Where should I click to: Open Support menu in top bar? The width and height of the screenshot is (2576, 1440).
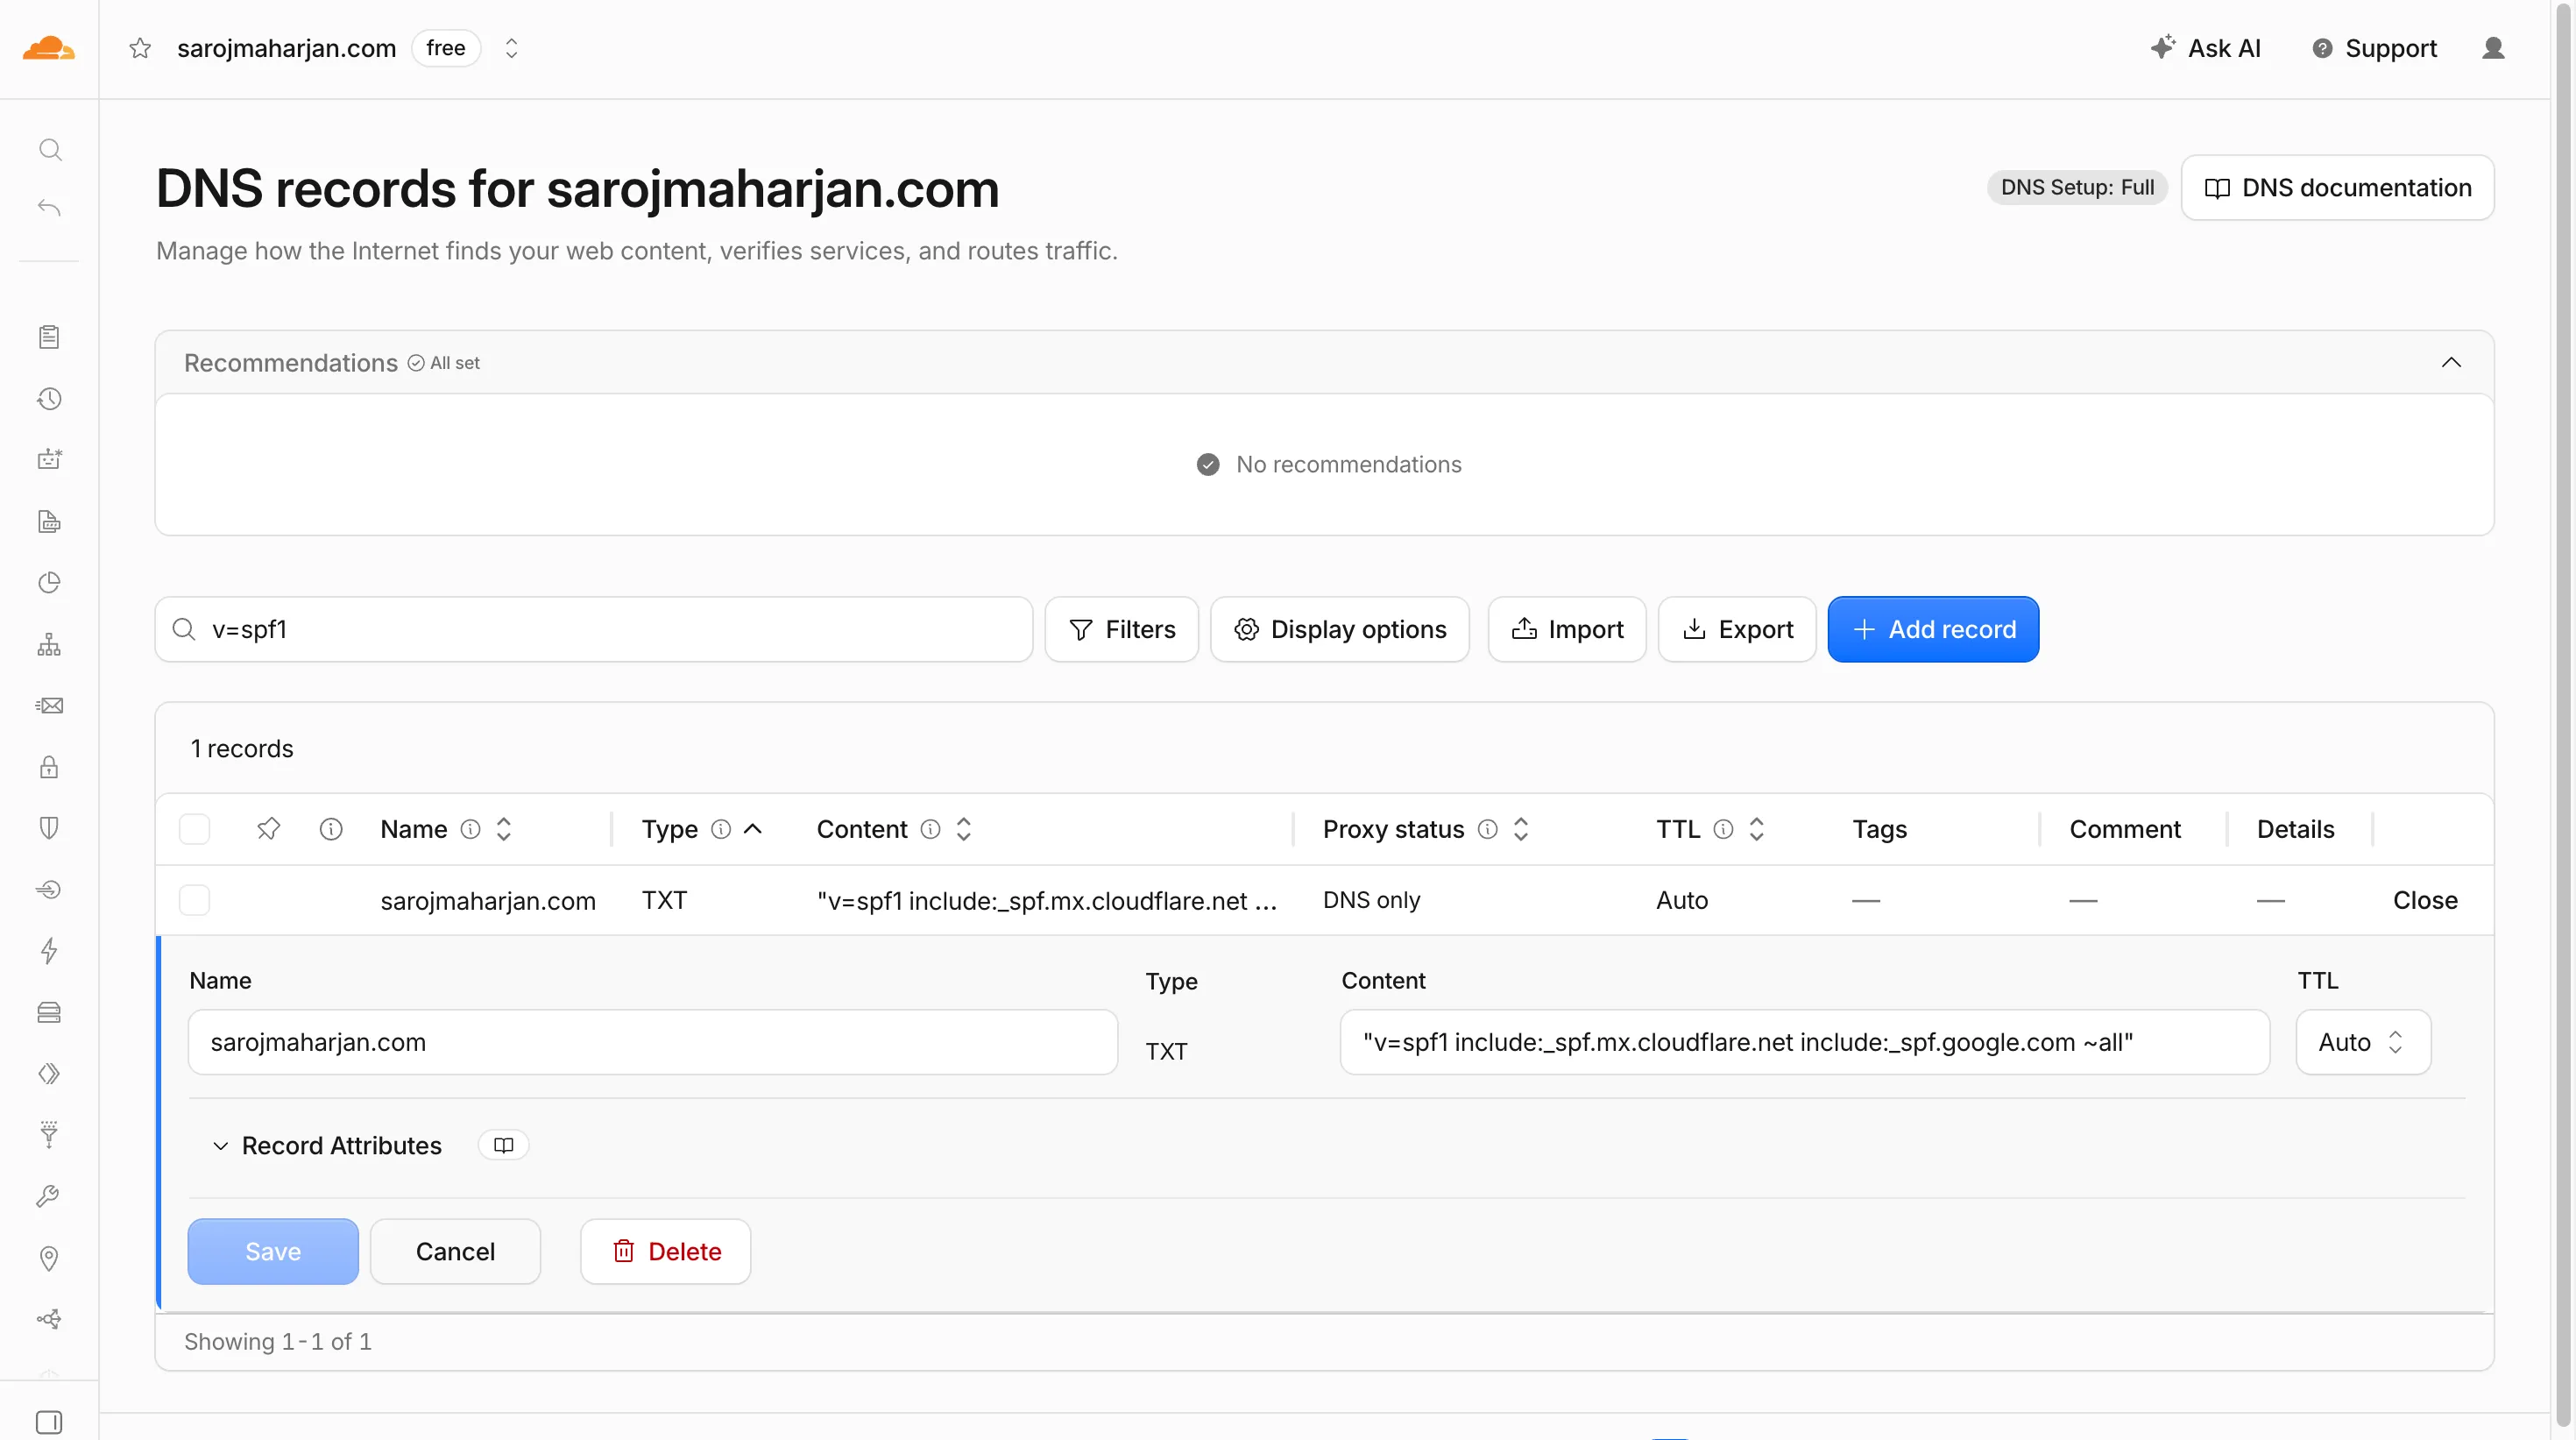point(2374,48)
